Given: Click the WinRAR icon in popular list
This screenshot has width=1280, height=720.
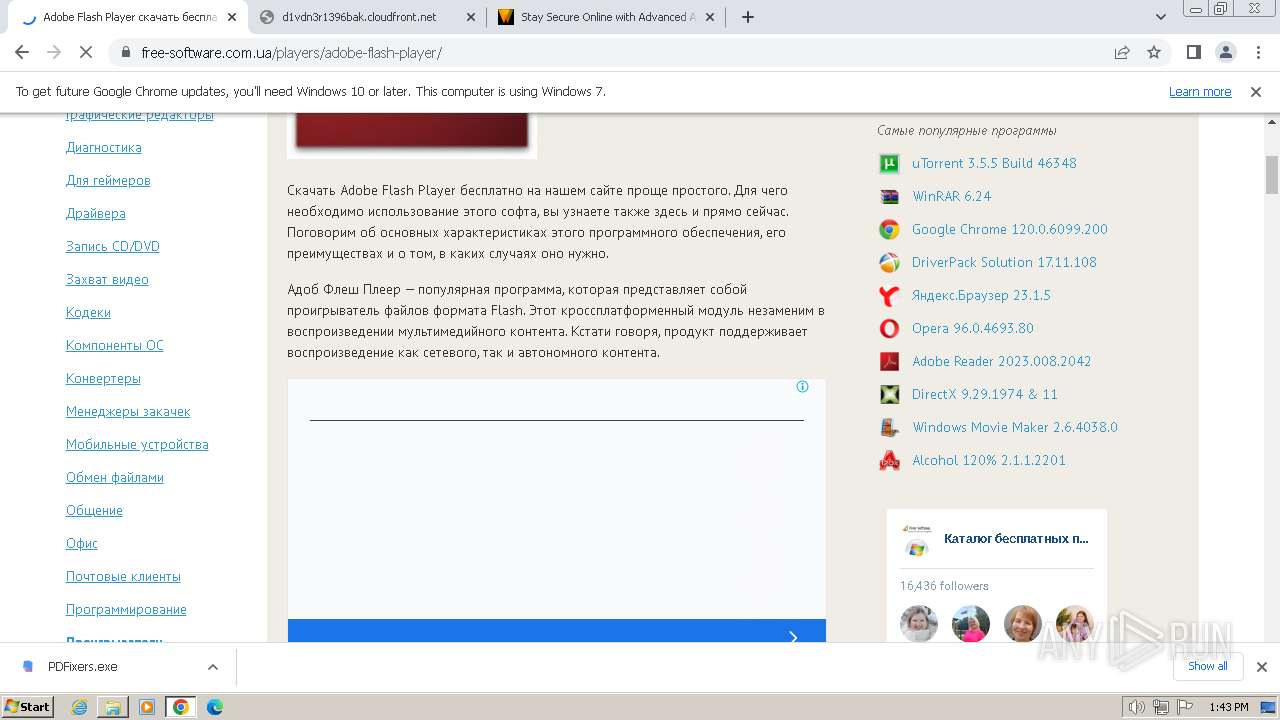Looking at the screenshot, I should point(889,197).
